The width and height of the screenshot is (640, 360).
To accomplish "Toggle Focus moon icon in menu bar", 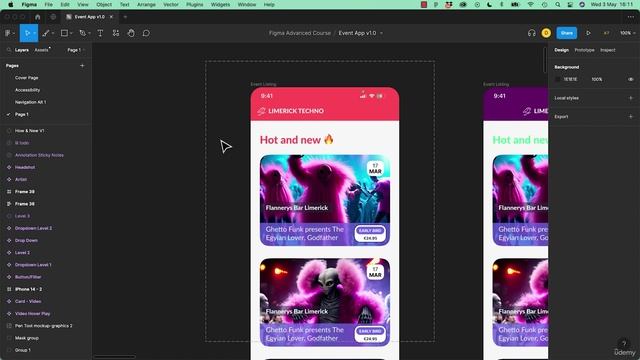I will click(489, 4).
